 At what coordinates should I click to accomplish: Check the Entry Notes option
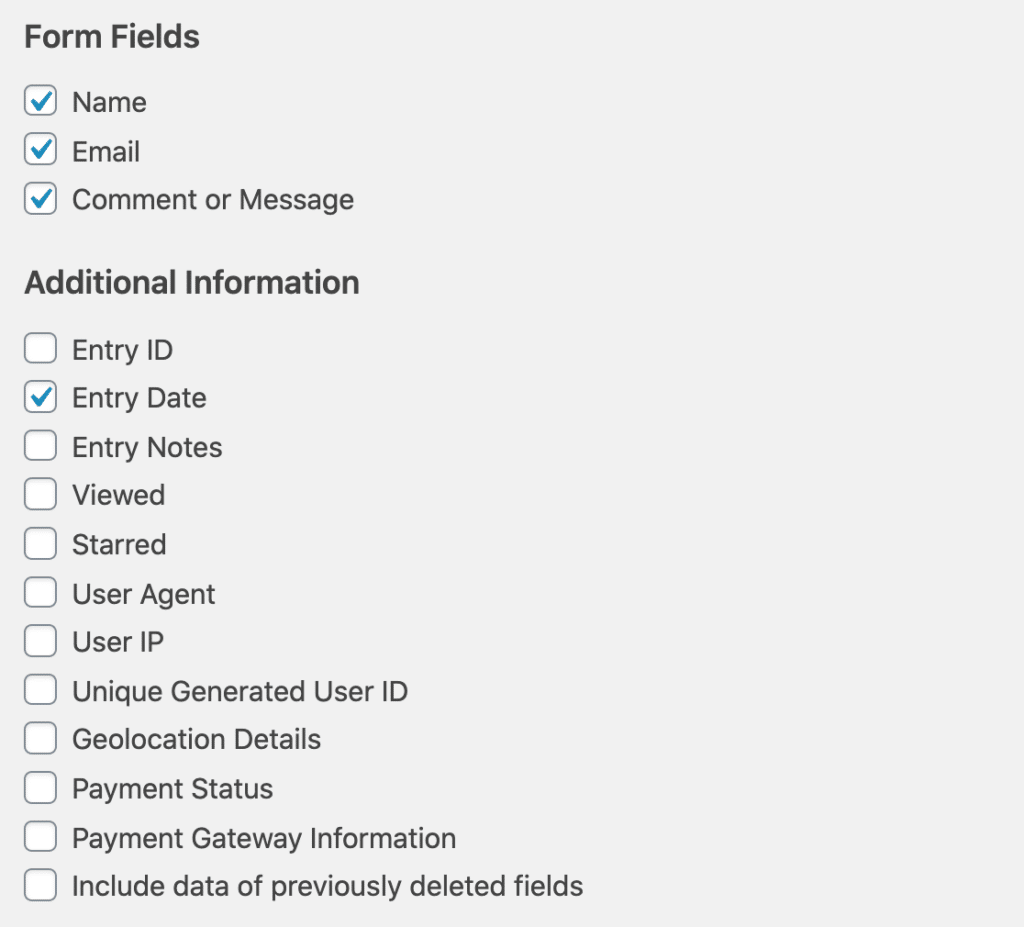click(40, 445)
